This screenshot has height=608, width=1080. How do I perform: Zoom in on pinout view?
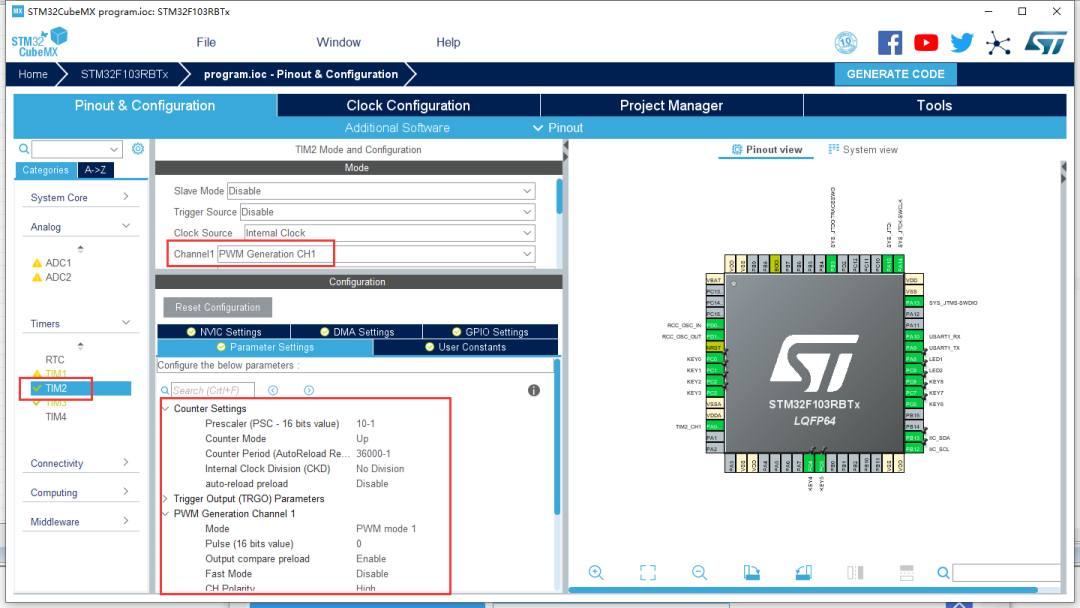pos(596,572)
